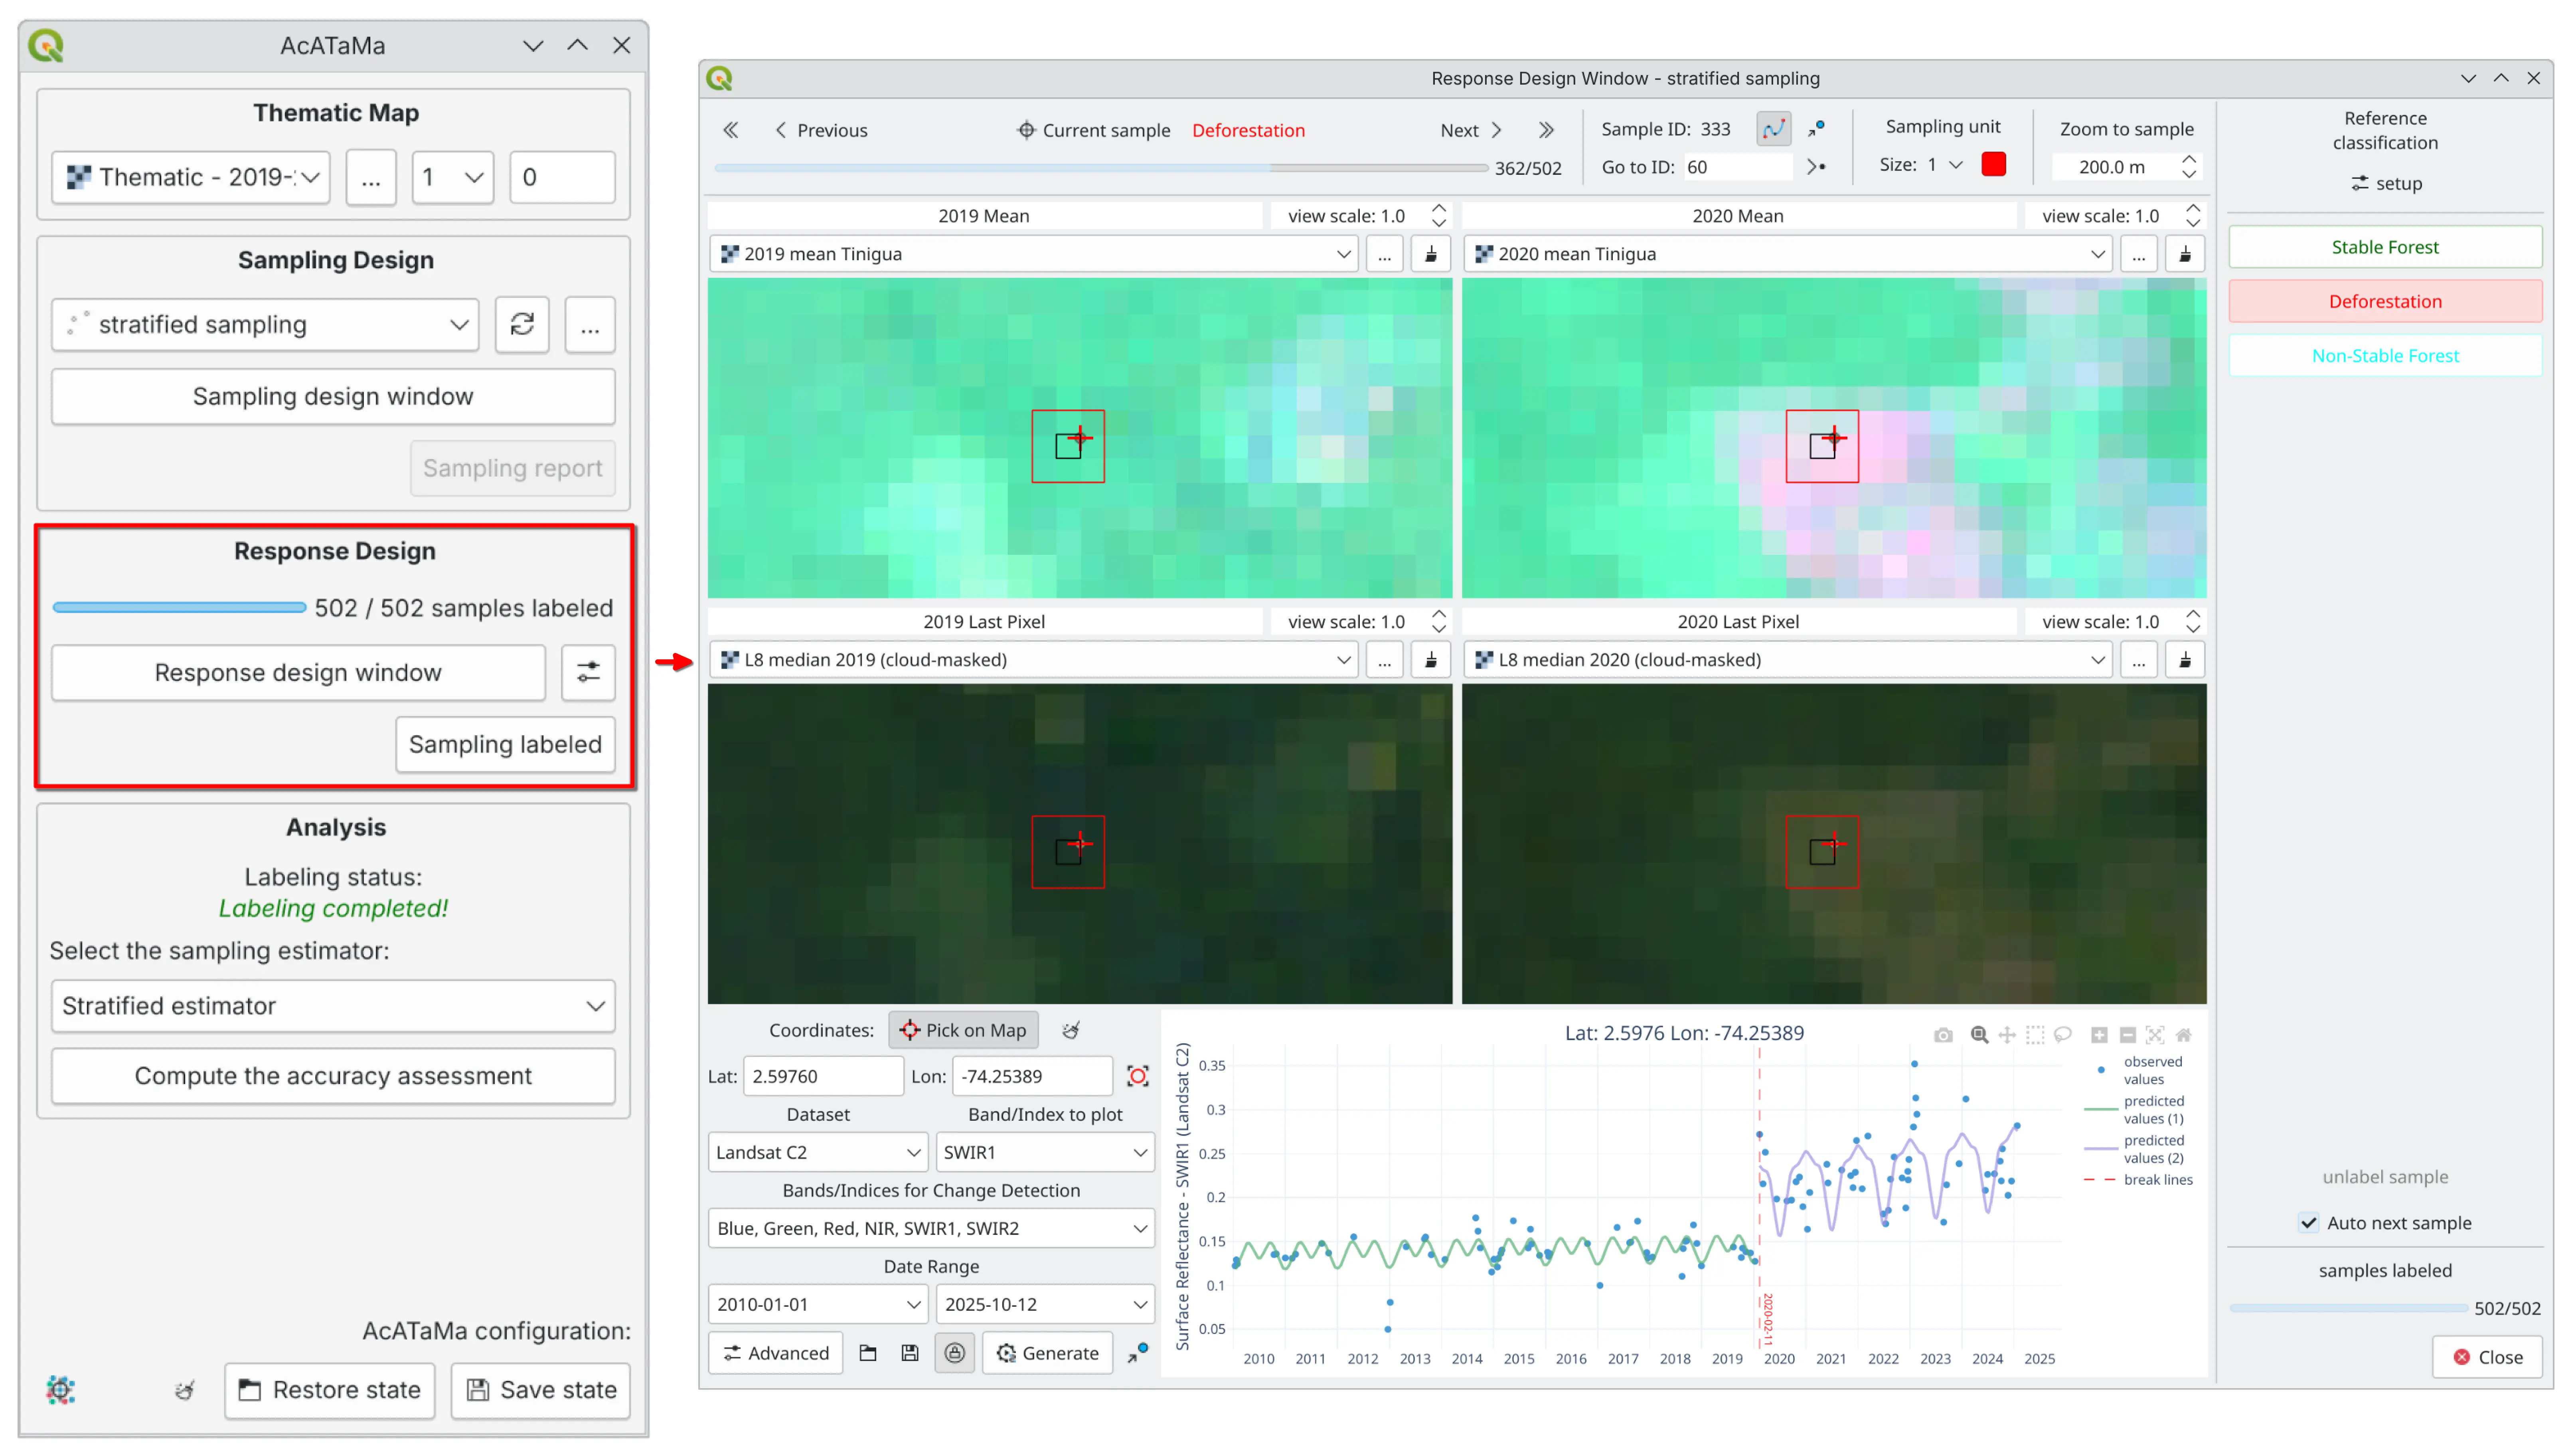This screenshot has width=2576, height=1456.
Task: Toggle the Pick on Map button
Action: pos(963,1030)
